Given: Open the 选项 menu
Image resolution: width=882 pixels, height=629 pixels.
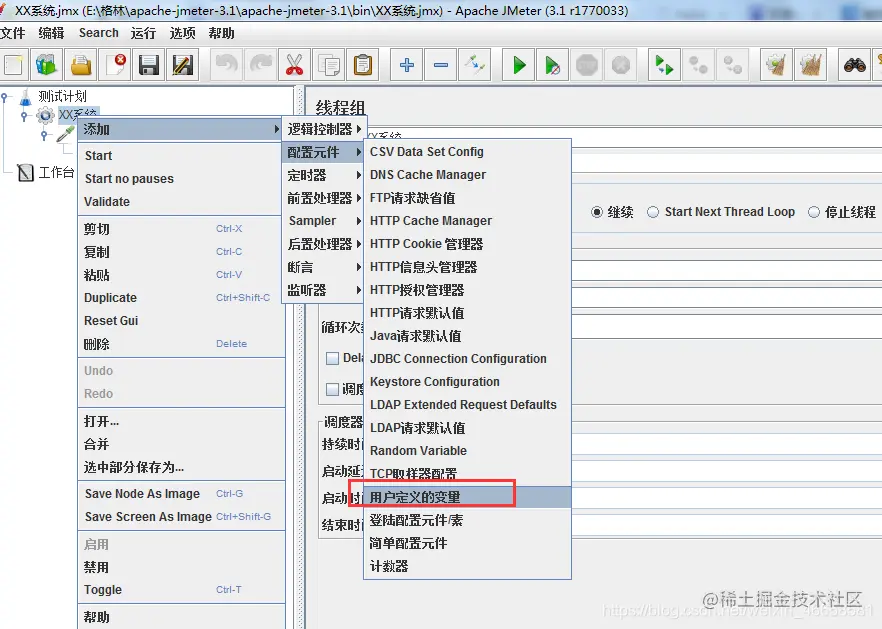Looking at the screenshot, I should tap(182, 33).
